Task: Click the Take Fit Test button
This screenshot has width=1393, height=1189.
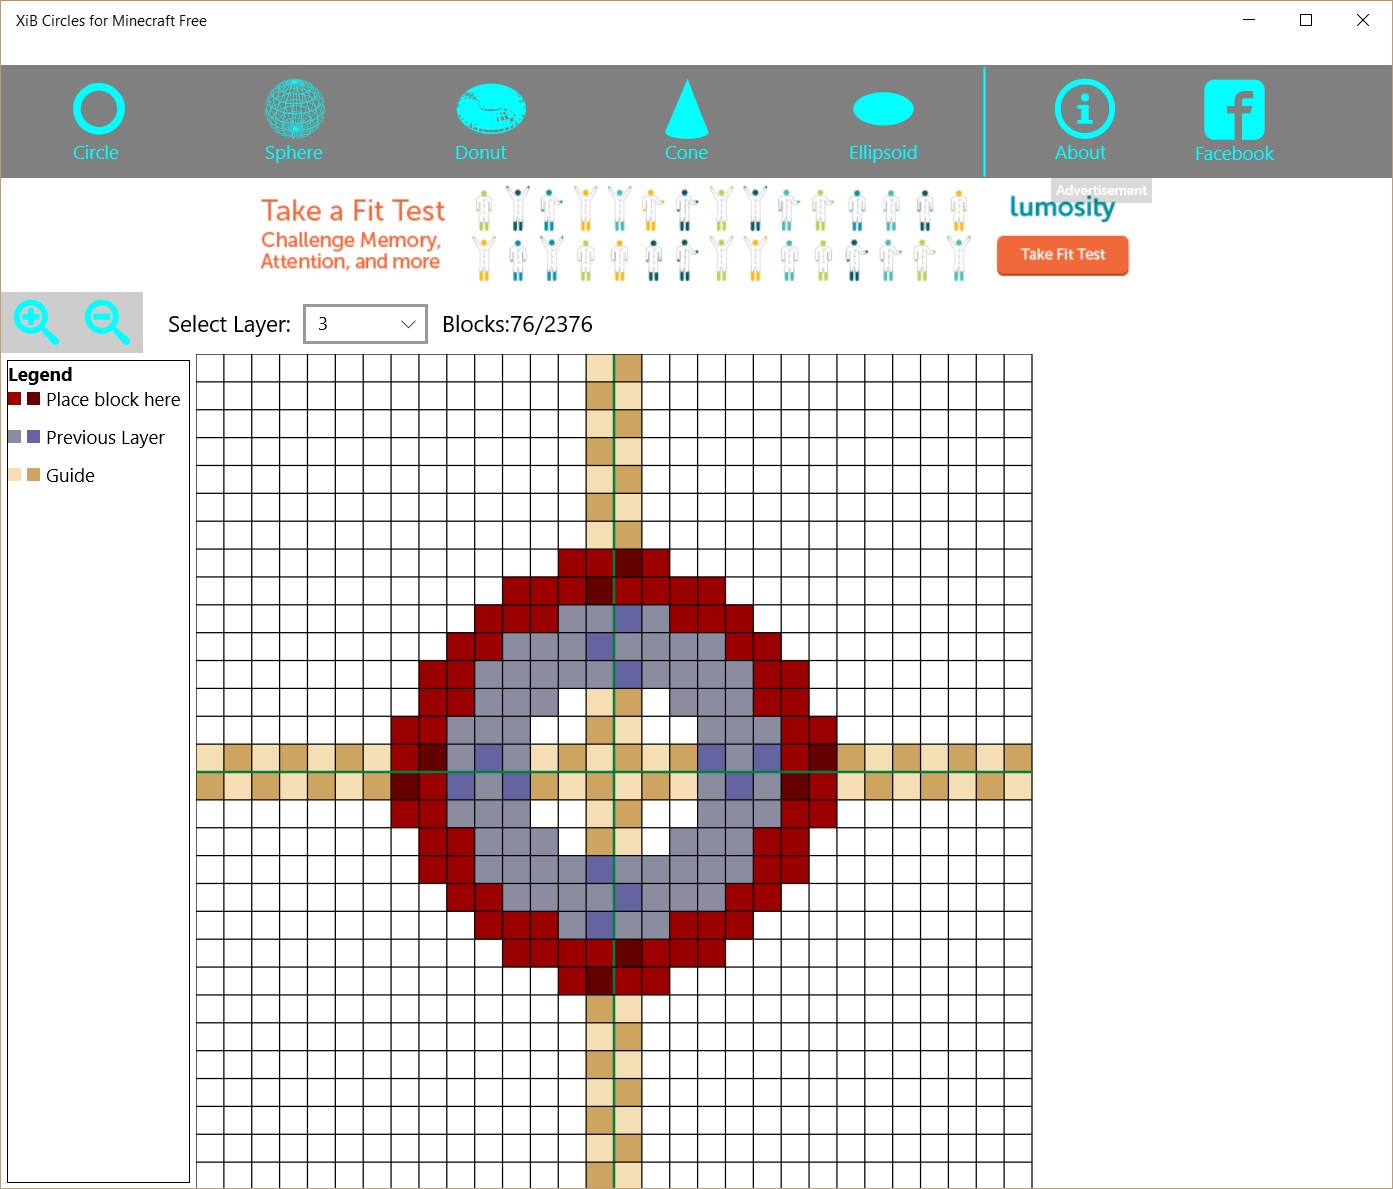Action: pos(1063,255)
